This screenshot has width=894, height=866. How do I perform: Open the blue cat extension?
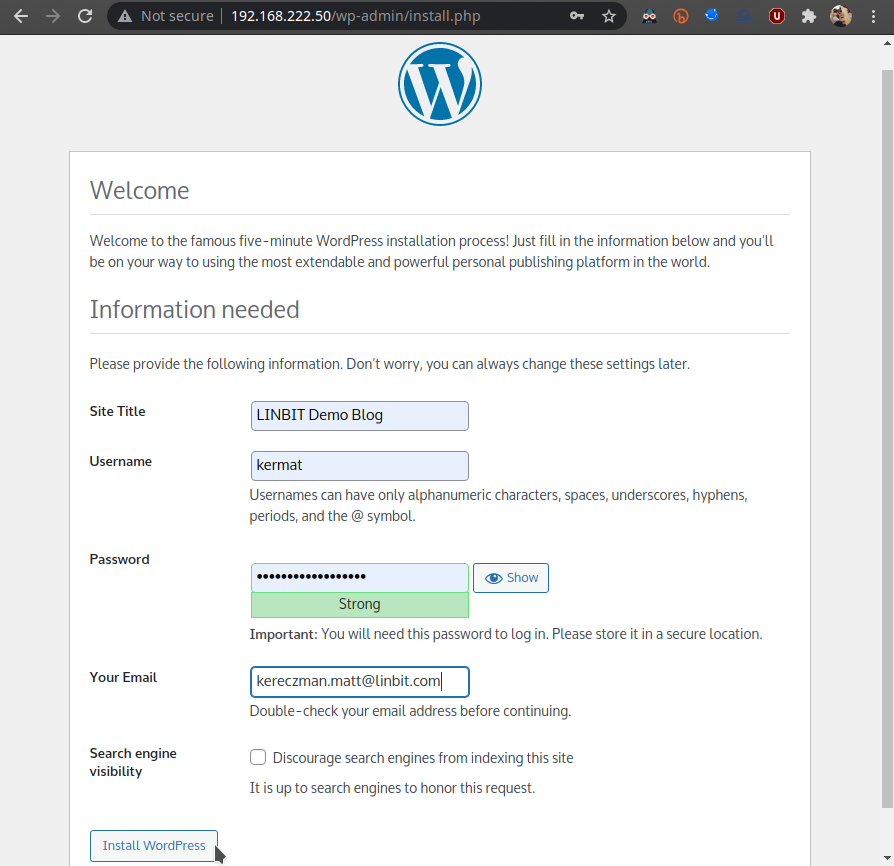pyautogui.click(x=712, y=15)
